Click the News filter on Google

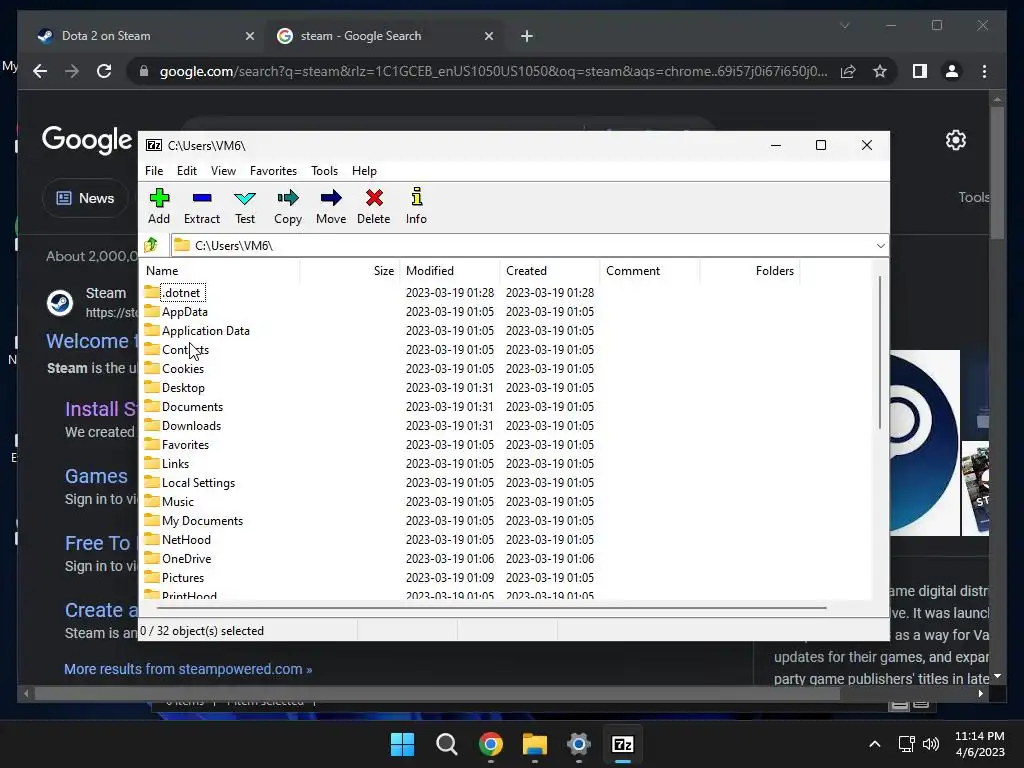[x=86, y=198]
